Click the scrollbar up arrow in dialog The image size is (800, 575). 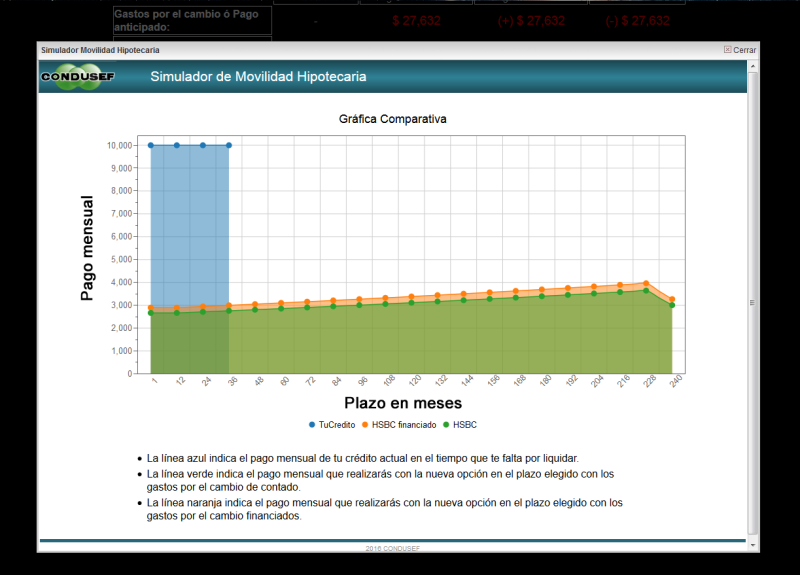point(753,66)
